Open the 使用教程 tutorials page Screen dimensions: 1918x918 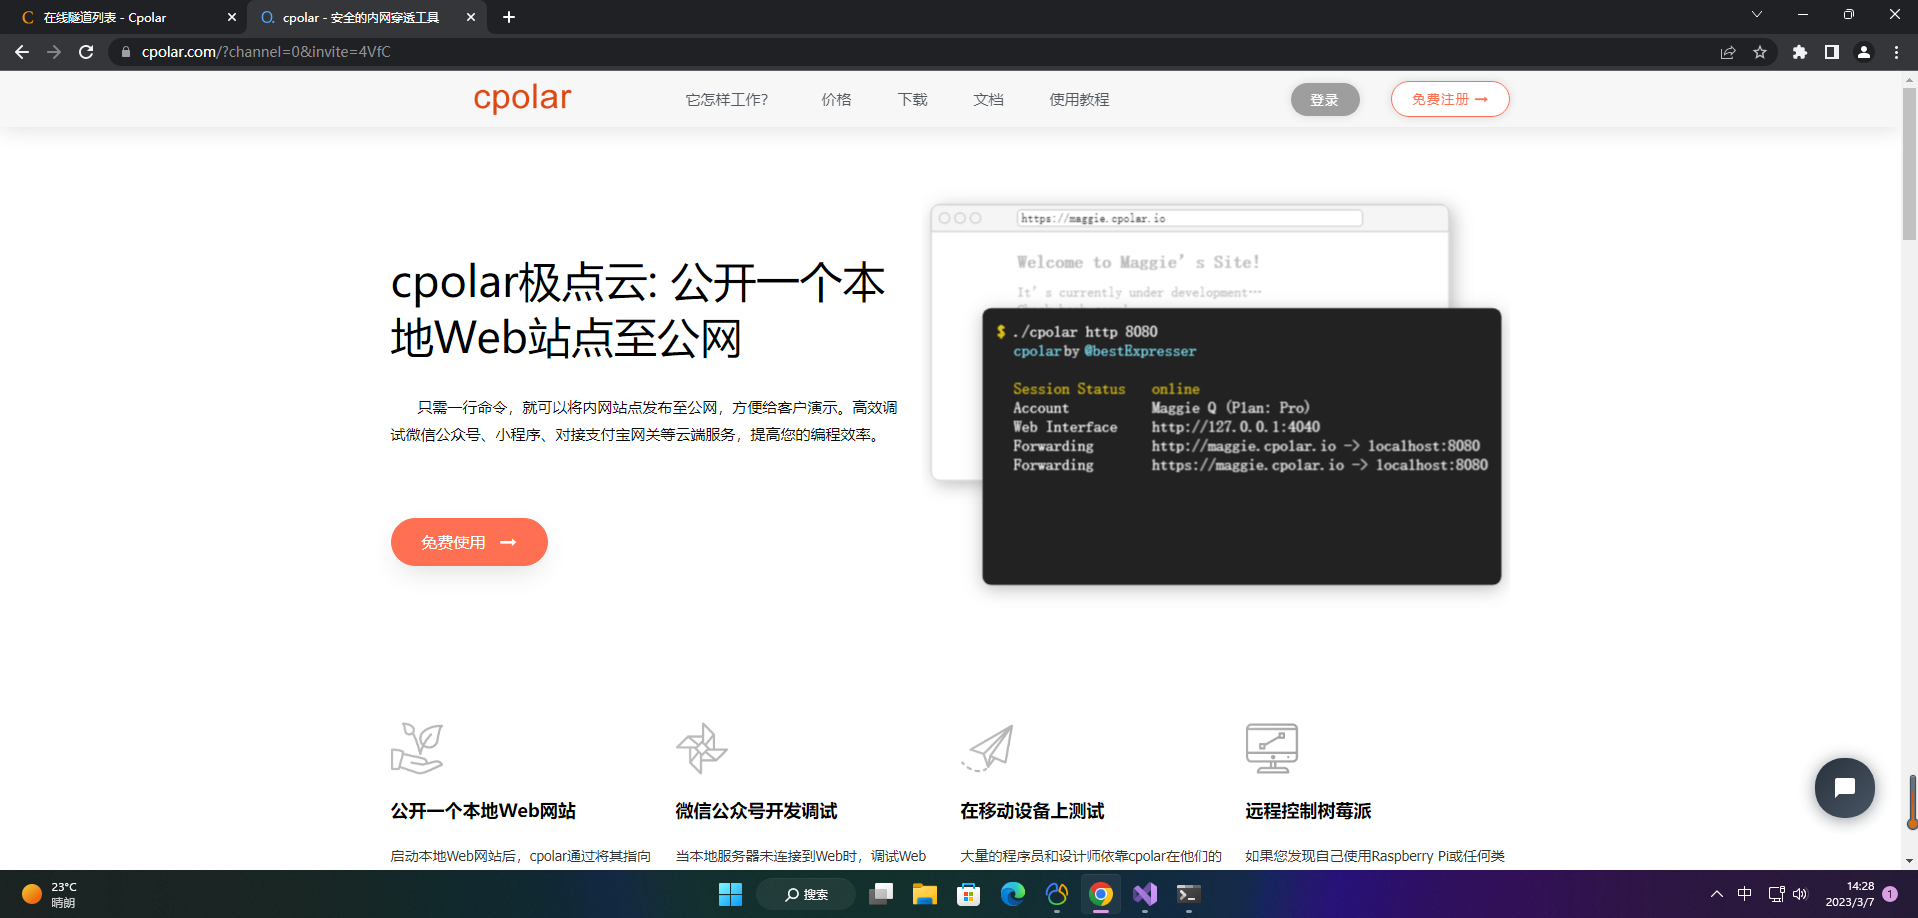[1079, 100]
